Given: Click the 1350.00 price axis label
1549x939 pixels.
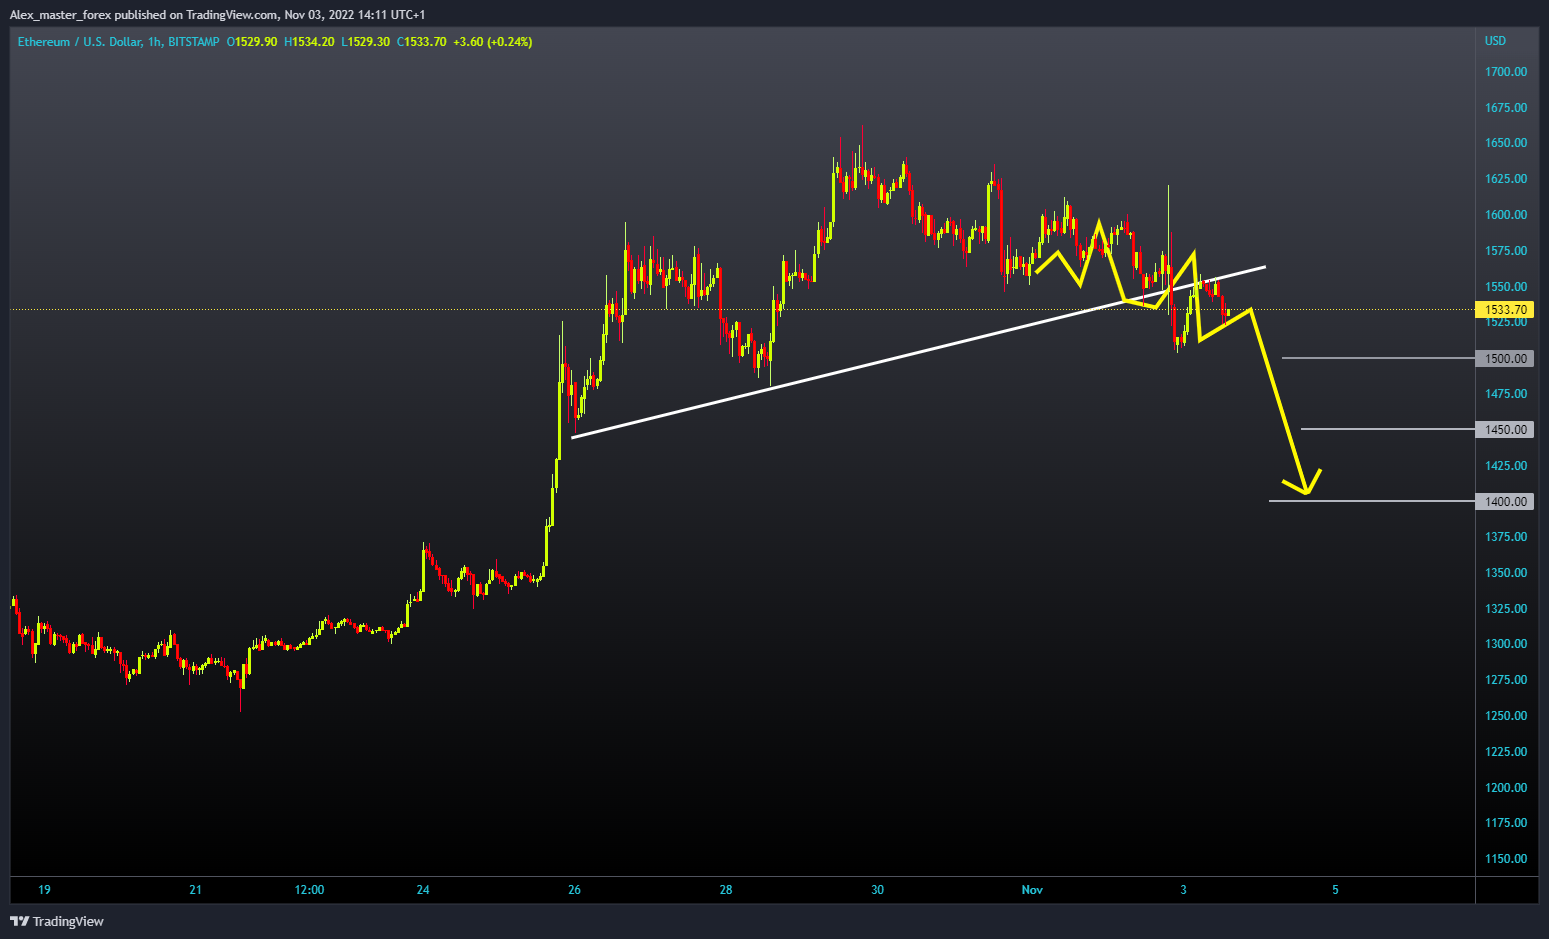Looking at the screenshot, I should [1506, 573].
